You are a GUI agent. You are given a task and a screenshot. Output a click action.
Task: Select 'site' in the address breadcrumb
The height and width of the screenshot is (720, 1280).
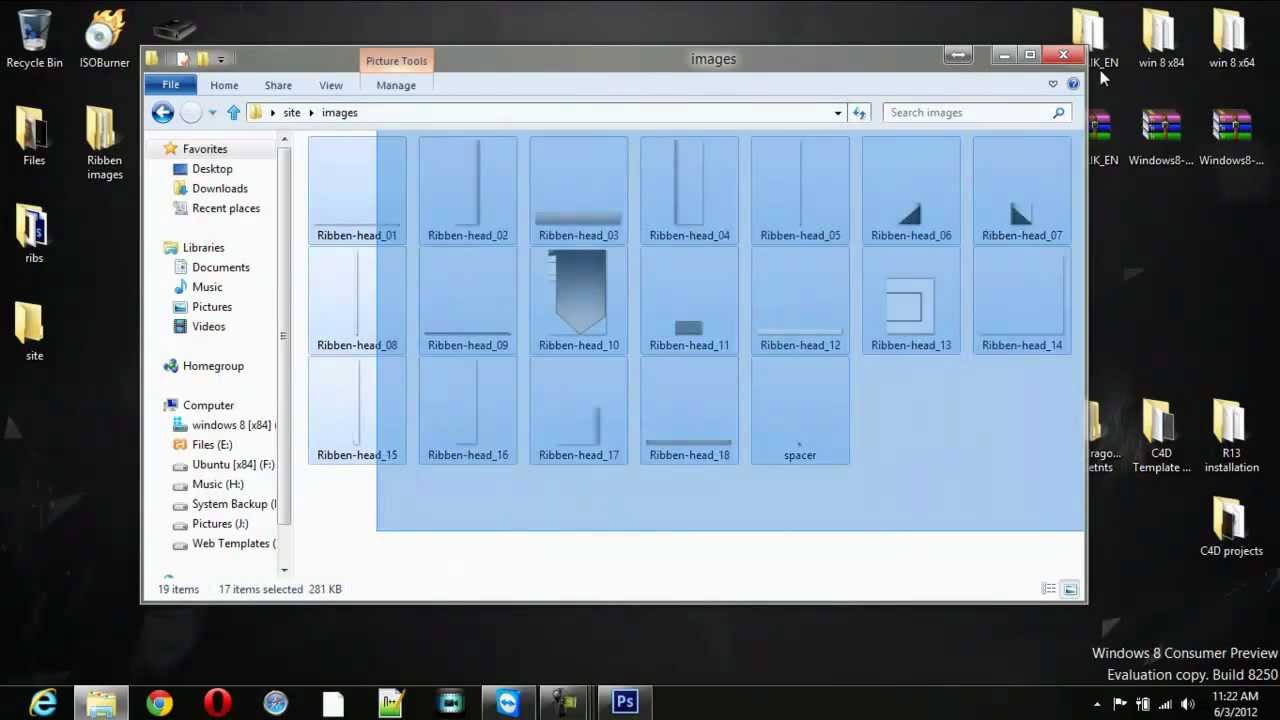(x=292, y=113)
